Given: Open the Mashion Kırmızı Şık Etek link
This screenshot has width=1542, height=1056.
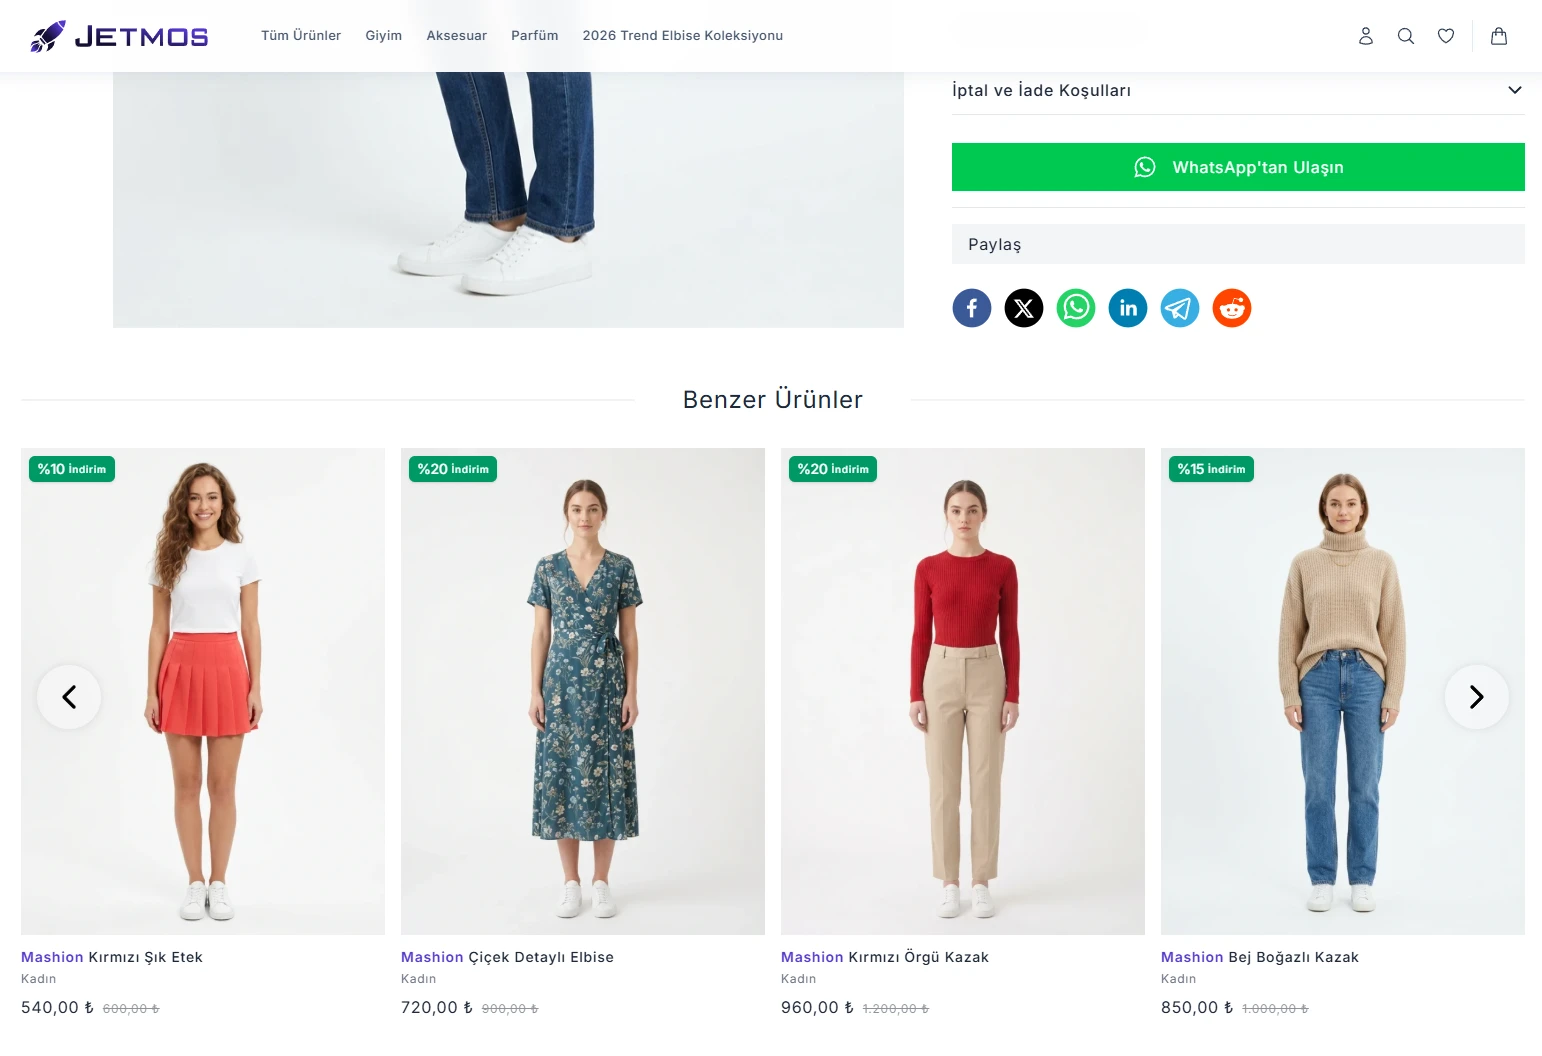Looking at the screenshot, I should pyautogui.click(x=112, y=957).
